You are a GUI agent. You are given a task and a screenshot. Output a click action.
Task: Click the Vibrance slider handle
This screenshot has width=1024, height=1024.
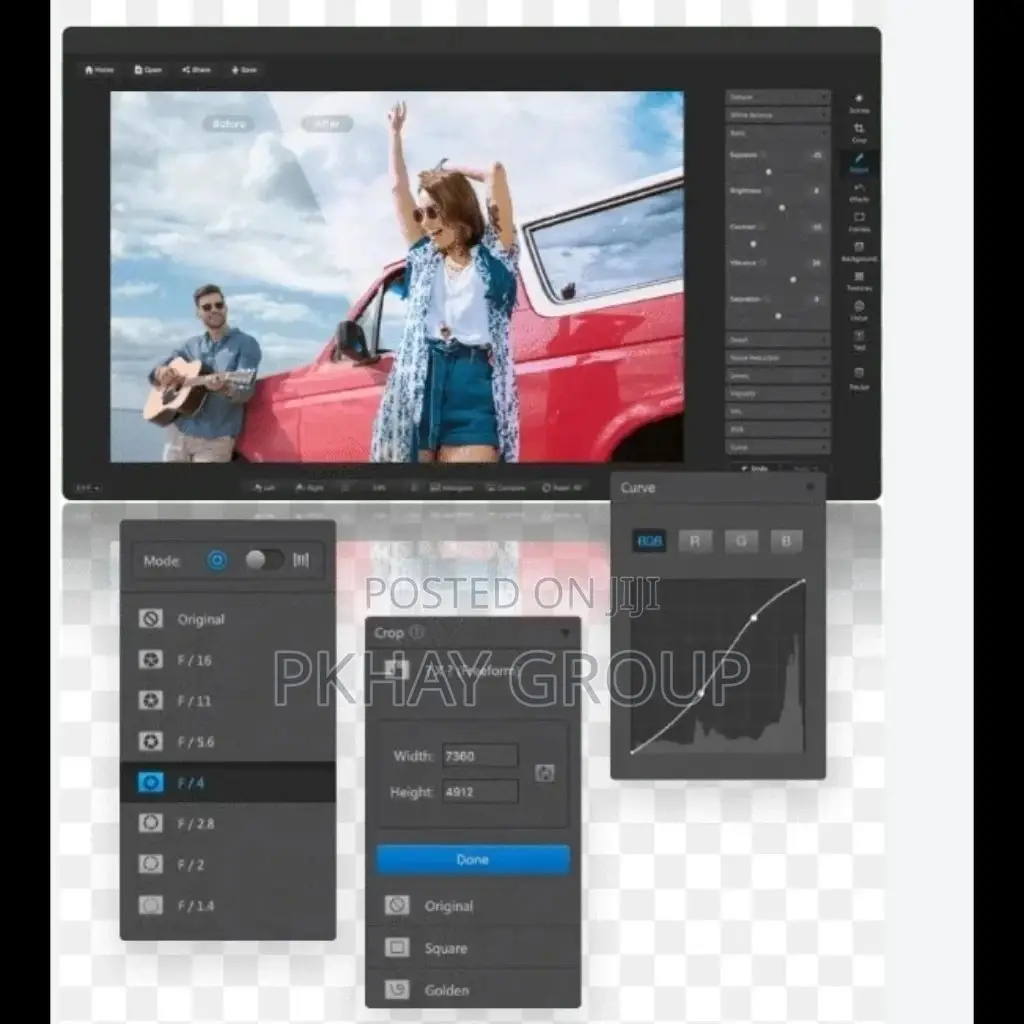(x=793, y=280)
